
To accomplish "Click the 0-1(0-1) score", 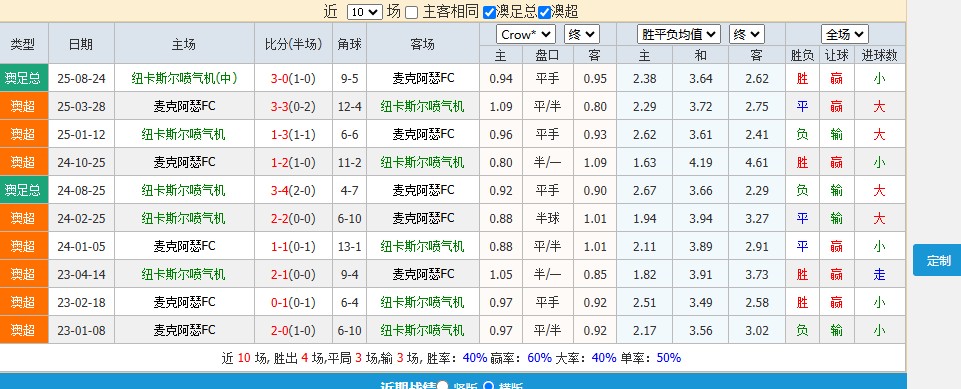I will (293, 302).
